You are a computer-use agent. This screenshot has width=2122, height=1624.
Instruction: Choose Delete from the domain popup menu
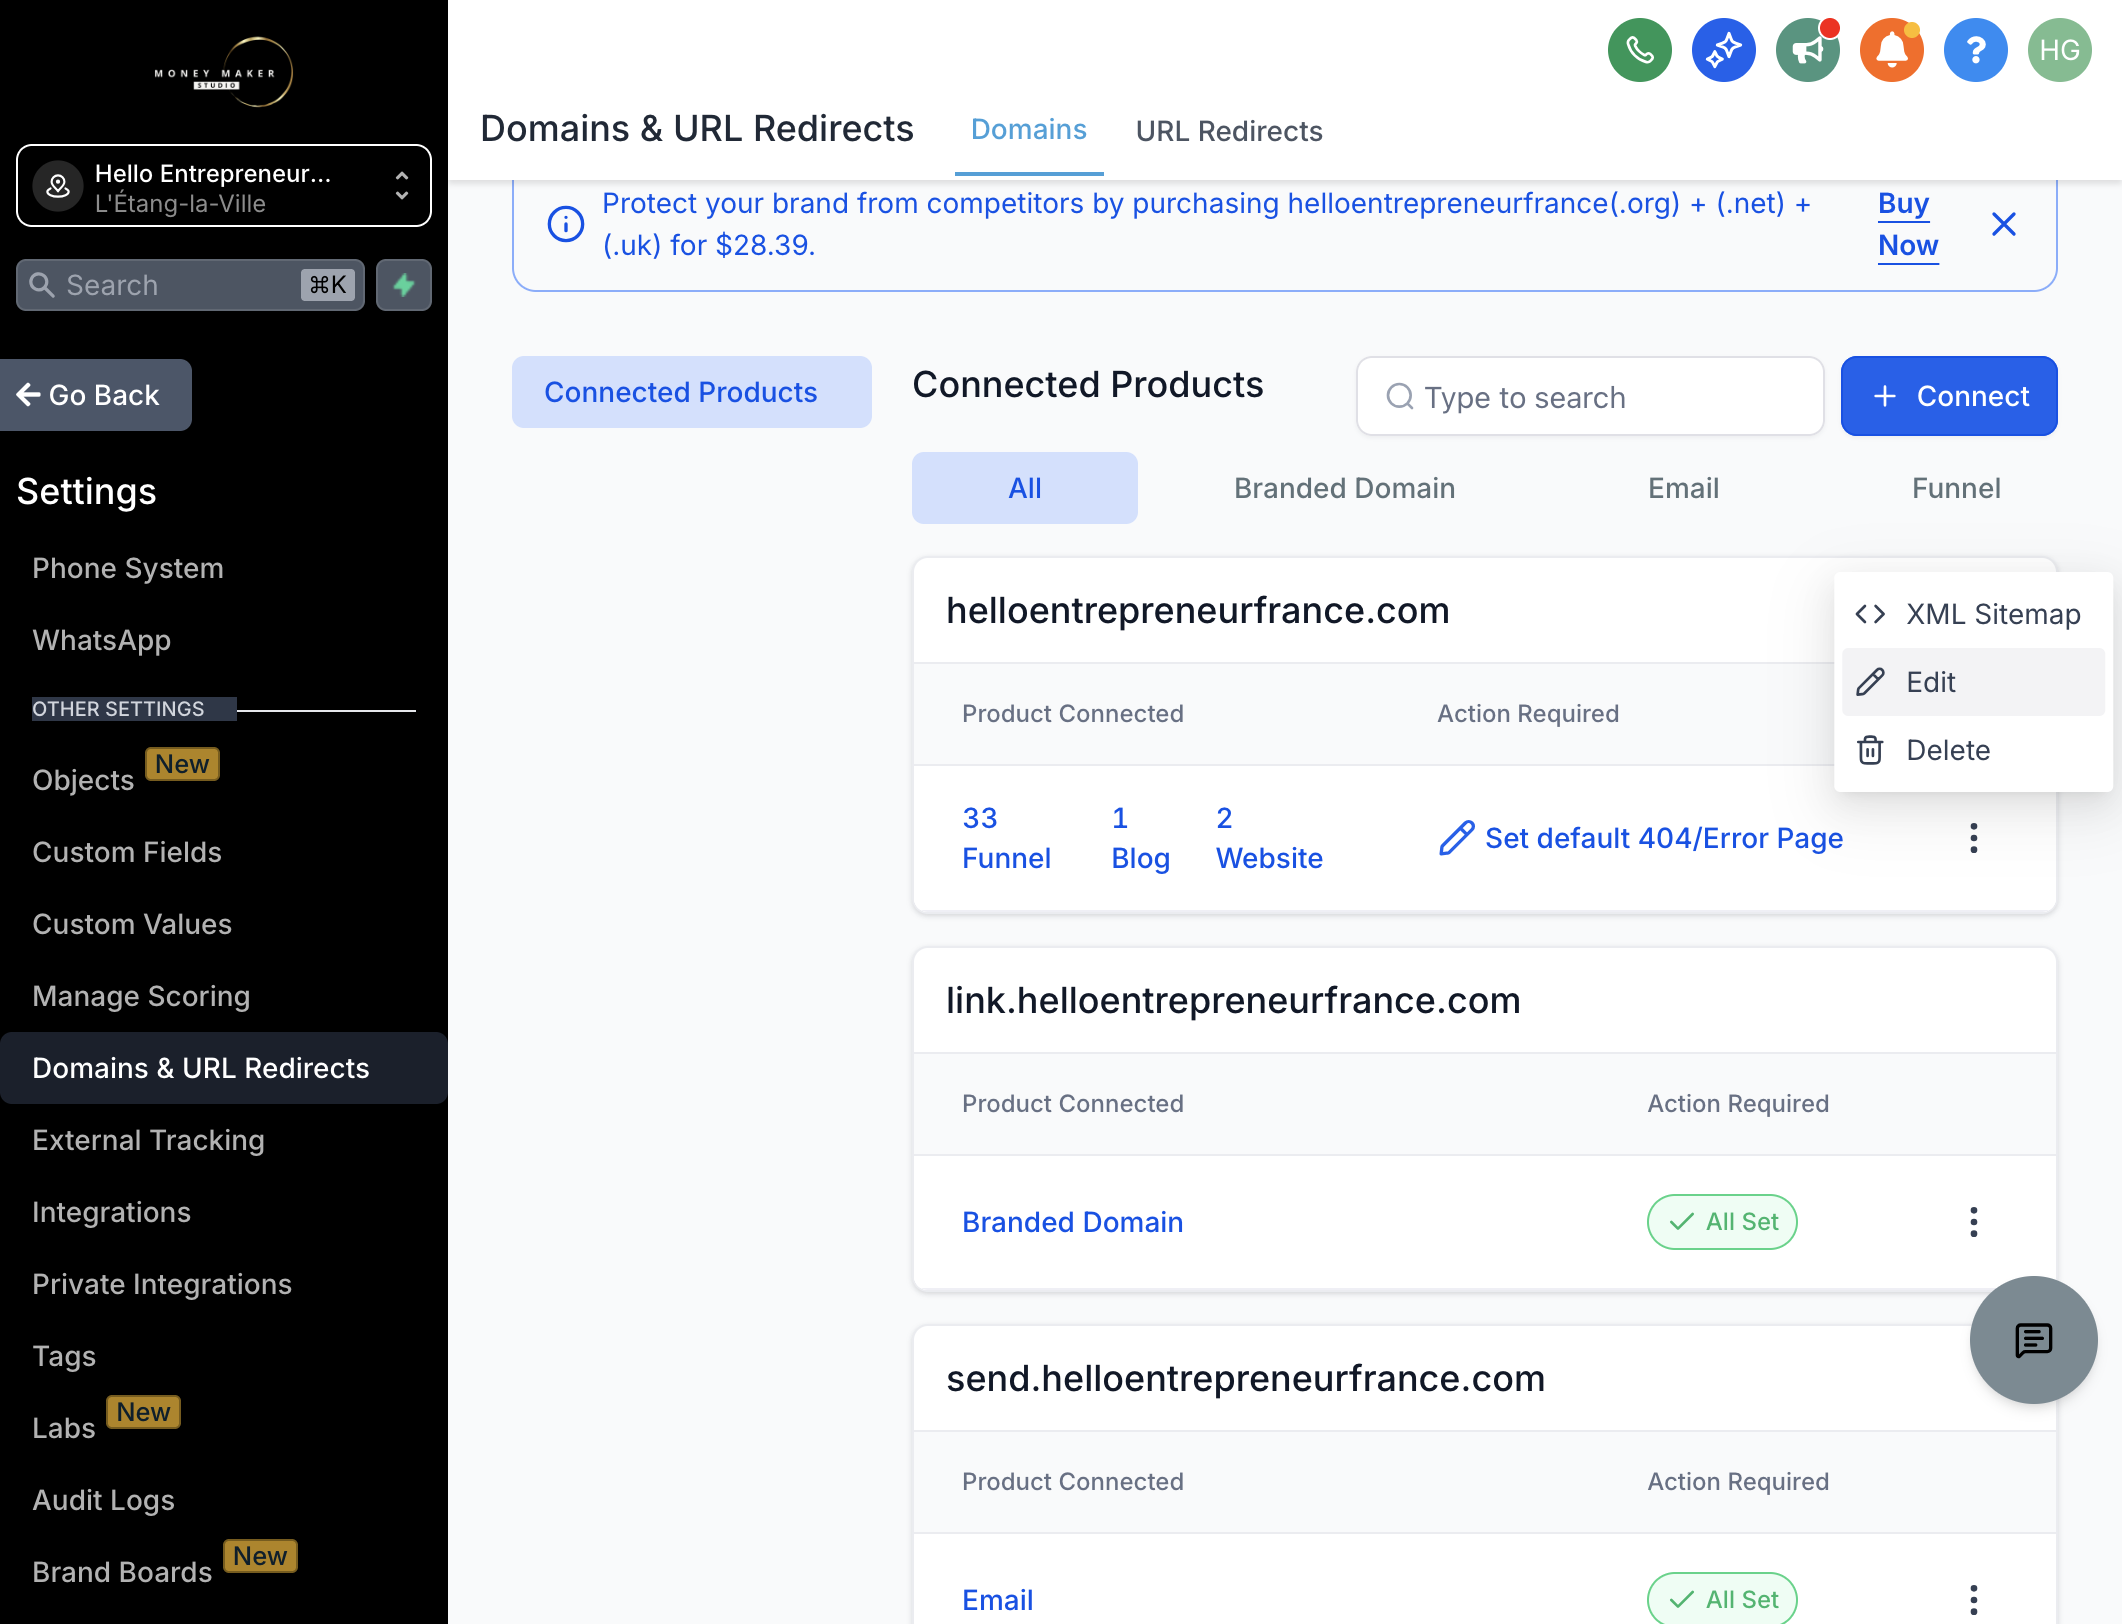pyautogui.click(x=1974, y=750)
